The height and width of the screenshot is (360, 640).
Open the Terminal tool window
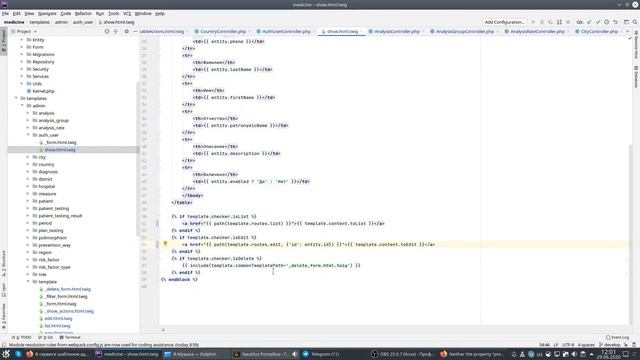coord(70,338)
